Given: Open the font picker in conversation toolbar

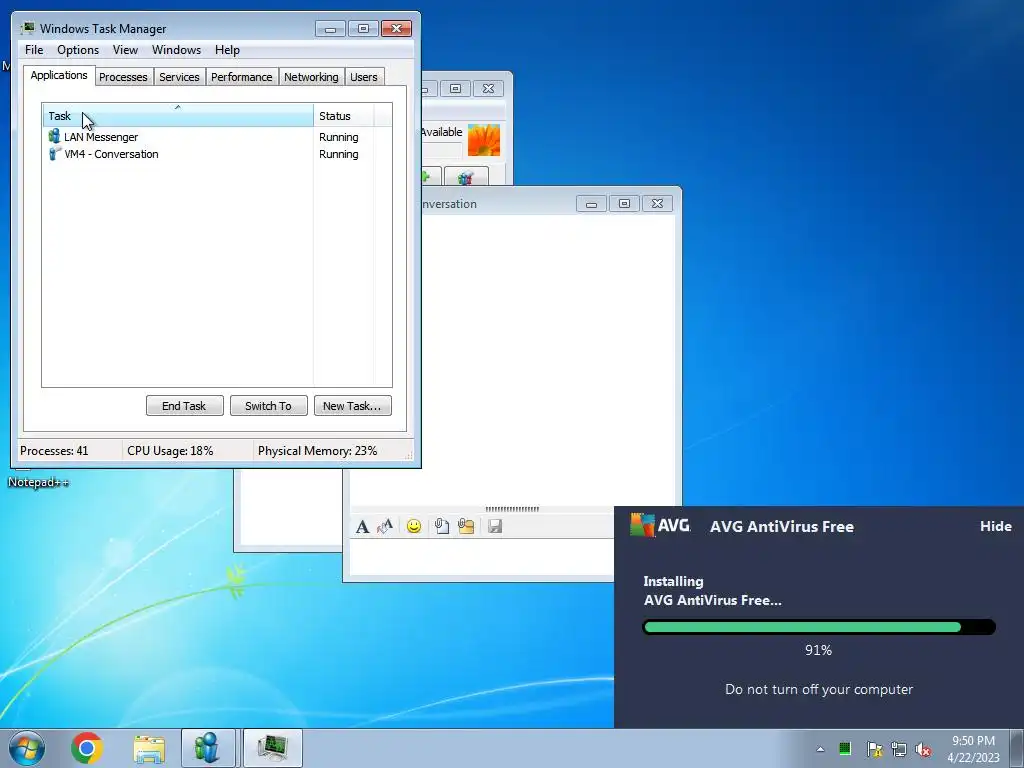Looking at the screenshot, I should click(x=362, y=526).
